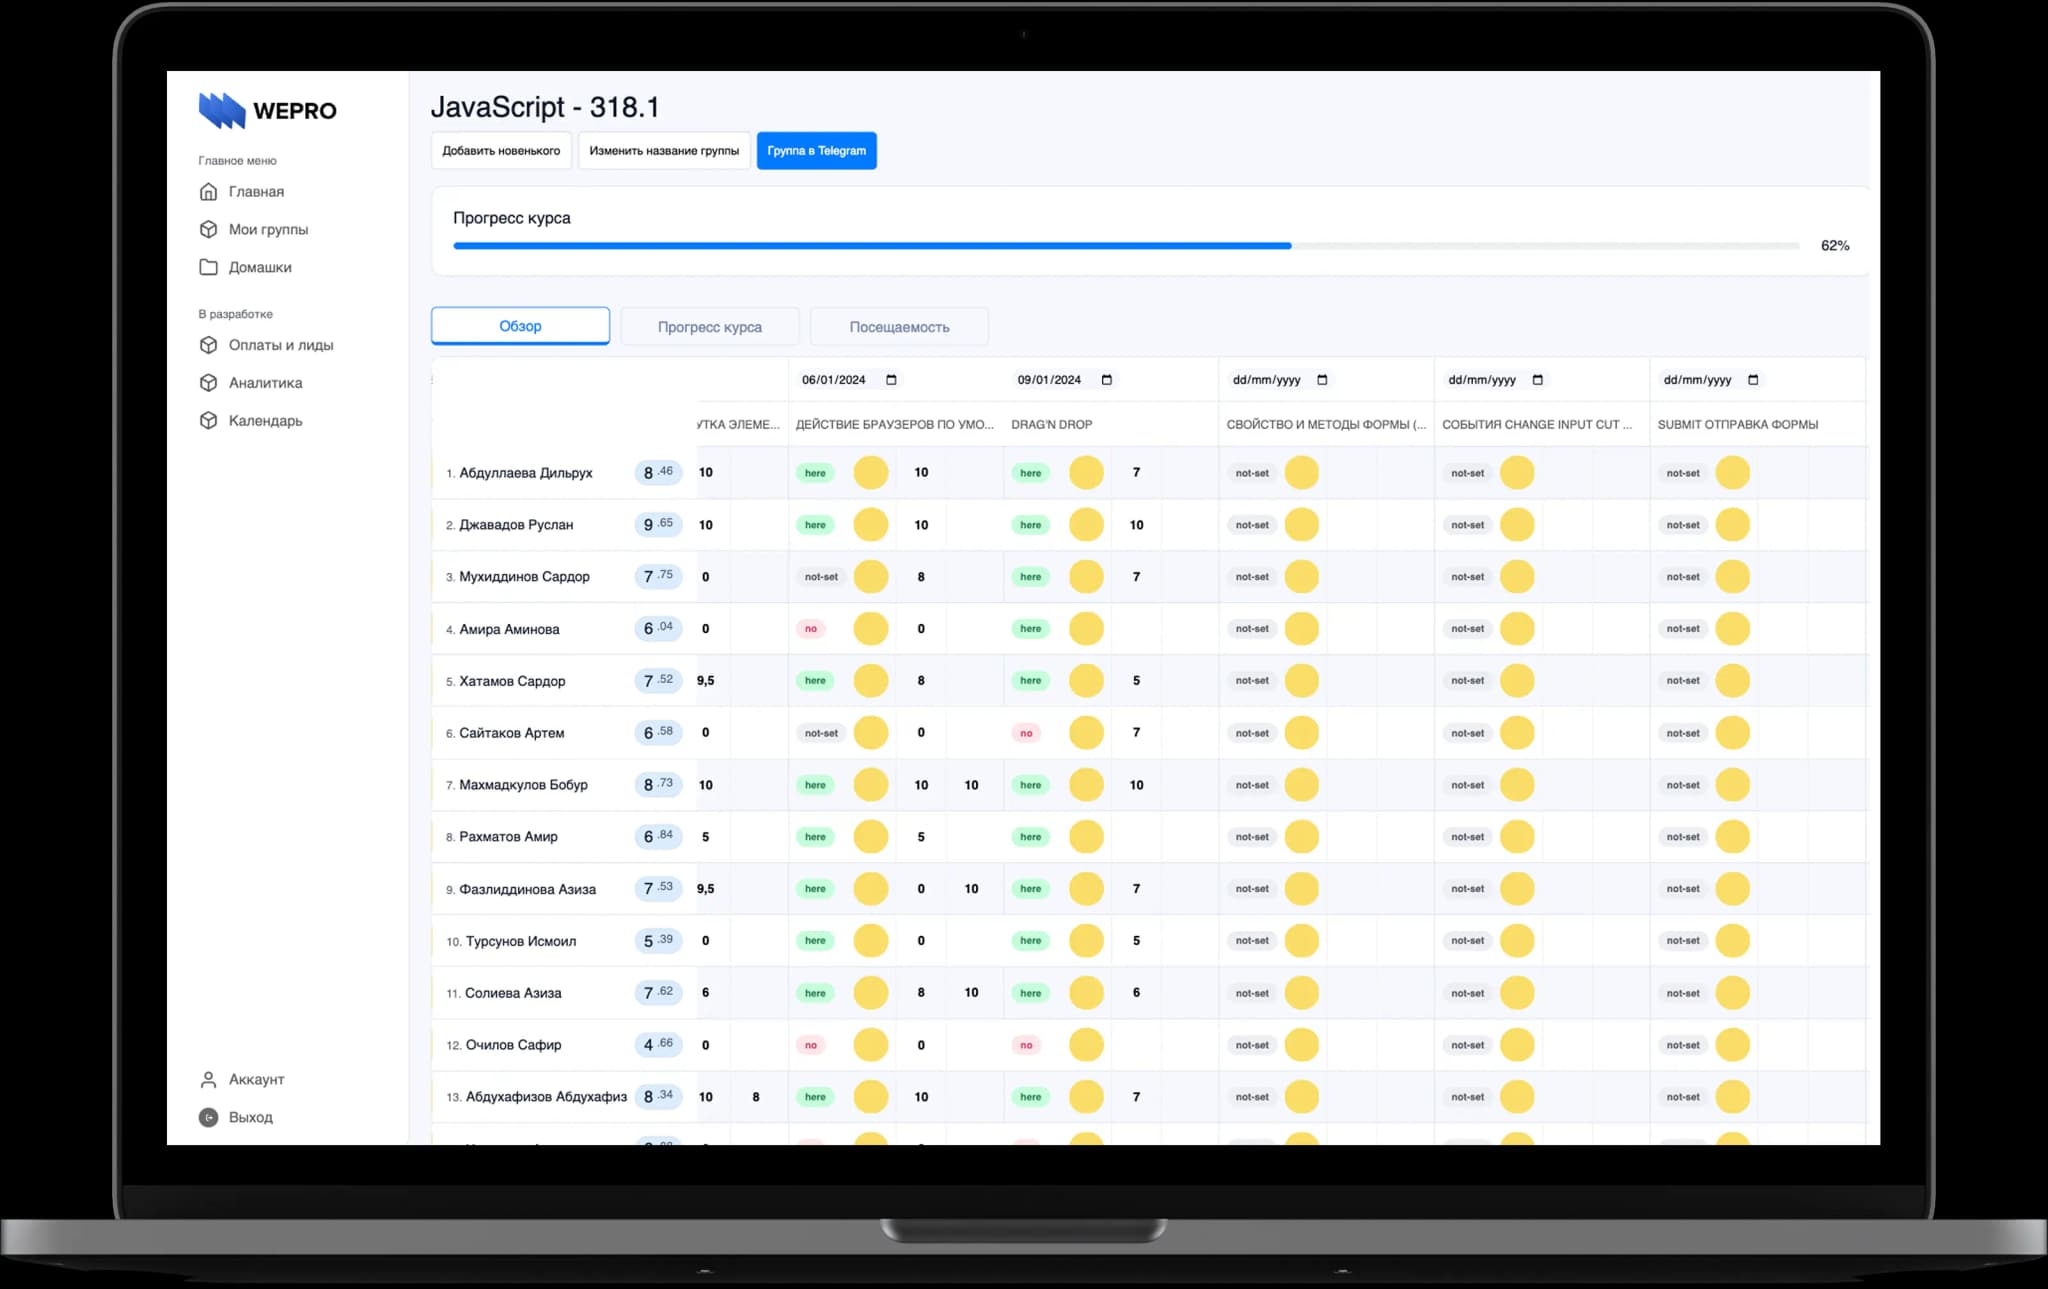2048x1289 pixels.
Task: Open calendar picker above Свойство и методы формы
Action: coord(1322,380)
